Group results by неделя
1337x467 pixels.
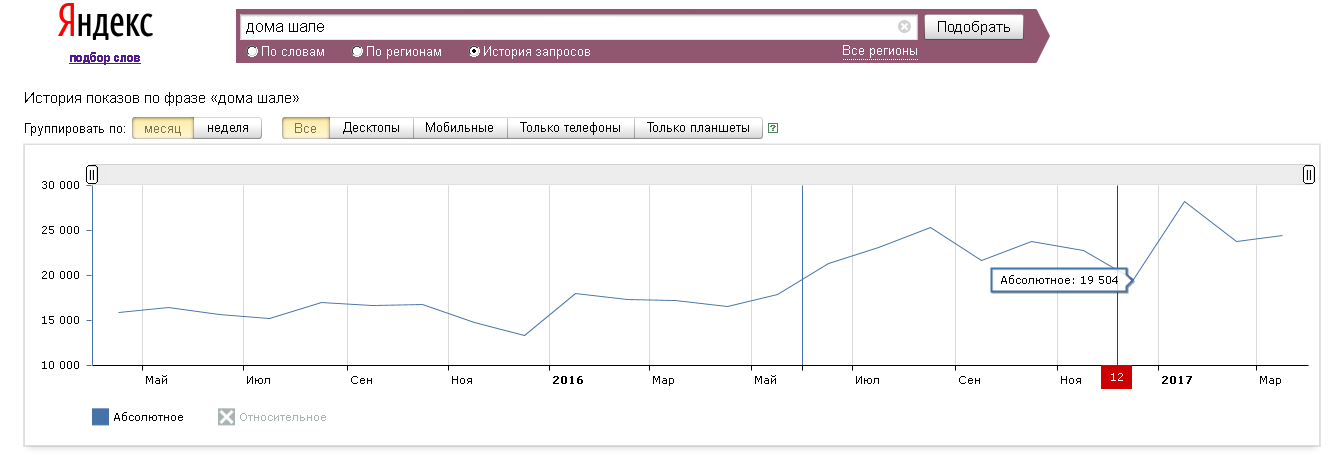[x=227, y=128]
